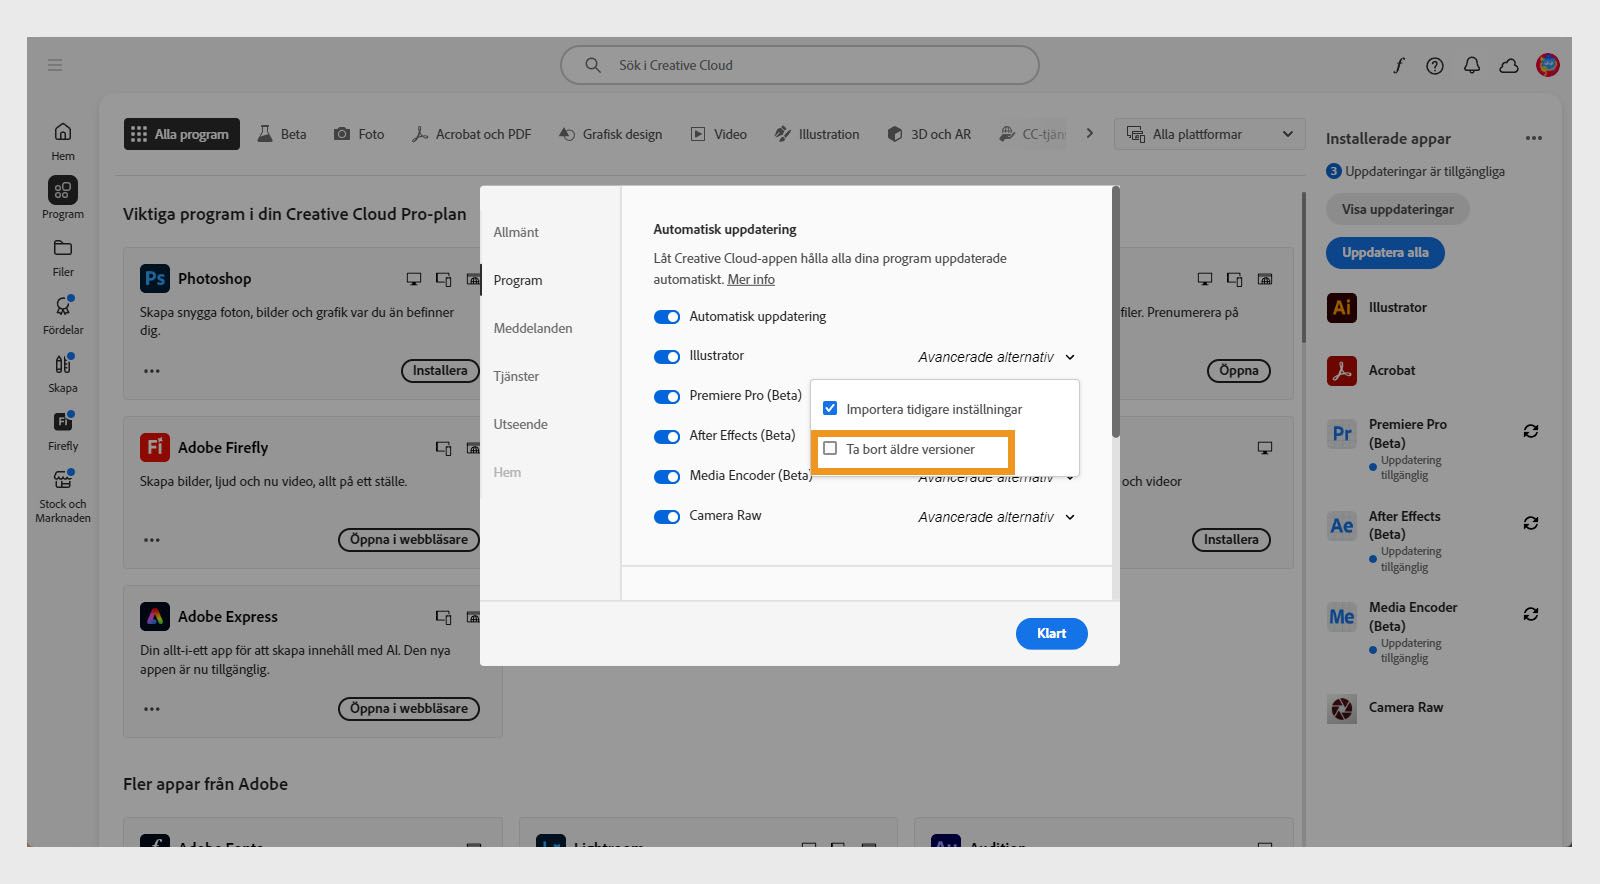Screen dimensions: 1600x884
Task: Open Photoshop card more options dots
Action: 152,371
